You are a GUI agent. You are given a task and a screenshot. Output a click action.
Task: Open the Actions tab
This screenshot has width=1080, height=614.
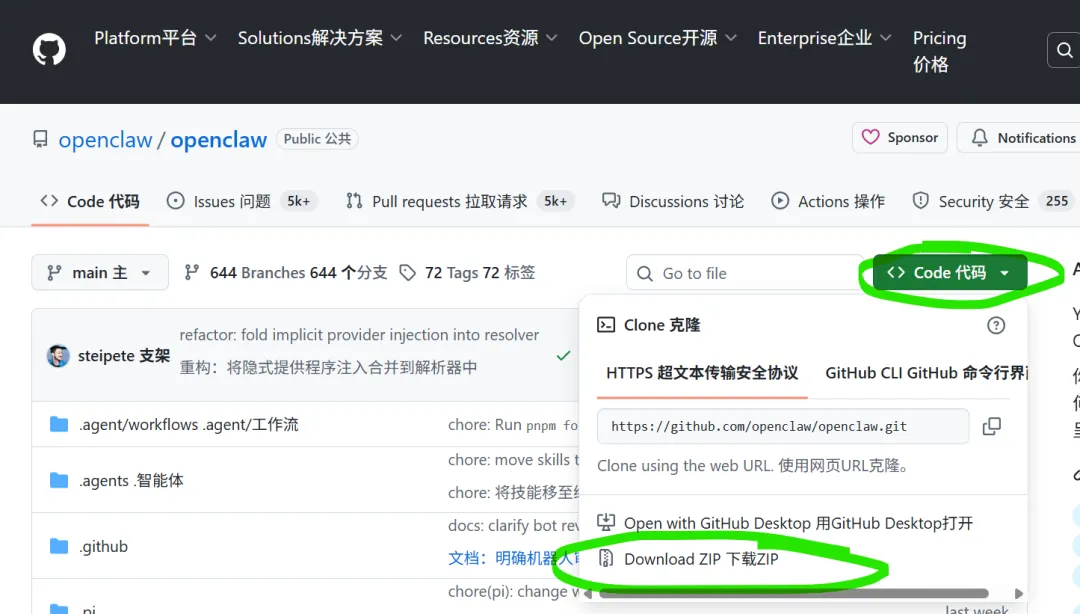828,201
